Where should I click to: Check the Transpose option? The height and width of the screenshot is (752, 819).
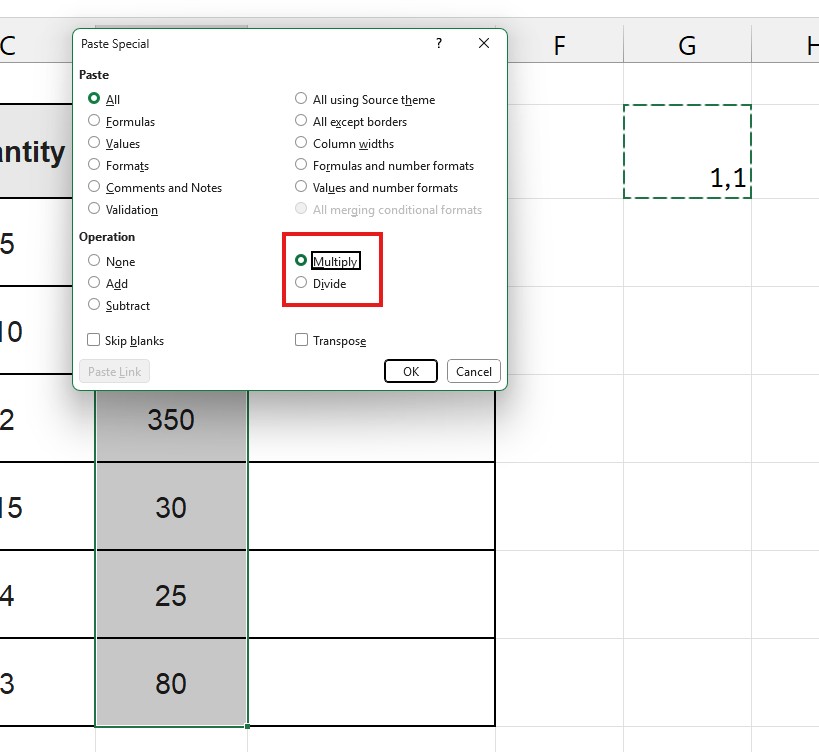[x=301, y=340]
